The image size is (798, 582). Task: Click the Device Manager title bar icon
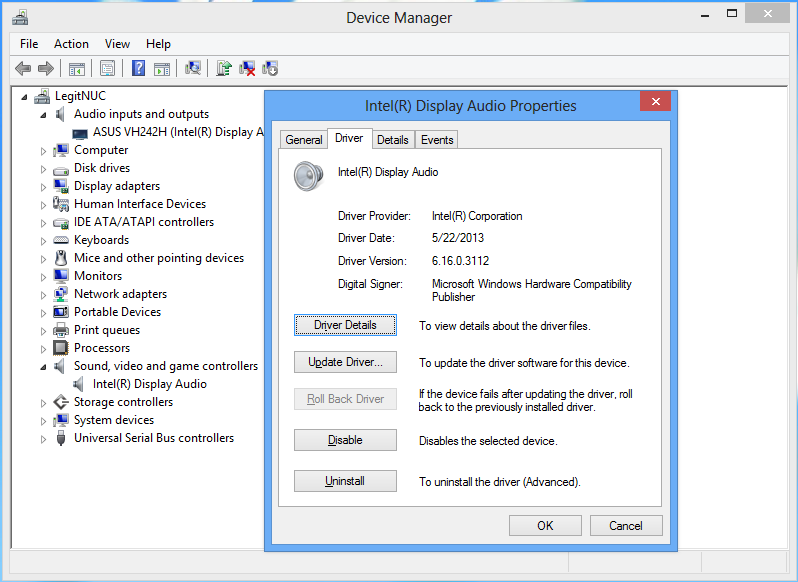coord(20,18)
